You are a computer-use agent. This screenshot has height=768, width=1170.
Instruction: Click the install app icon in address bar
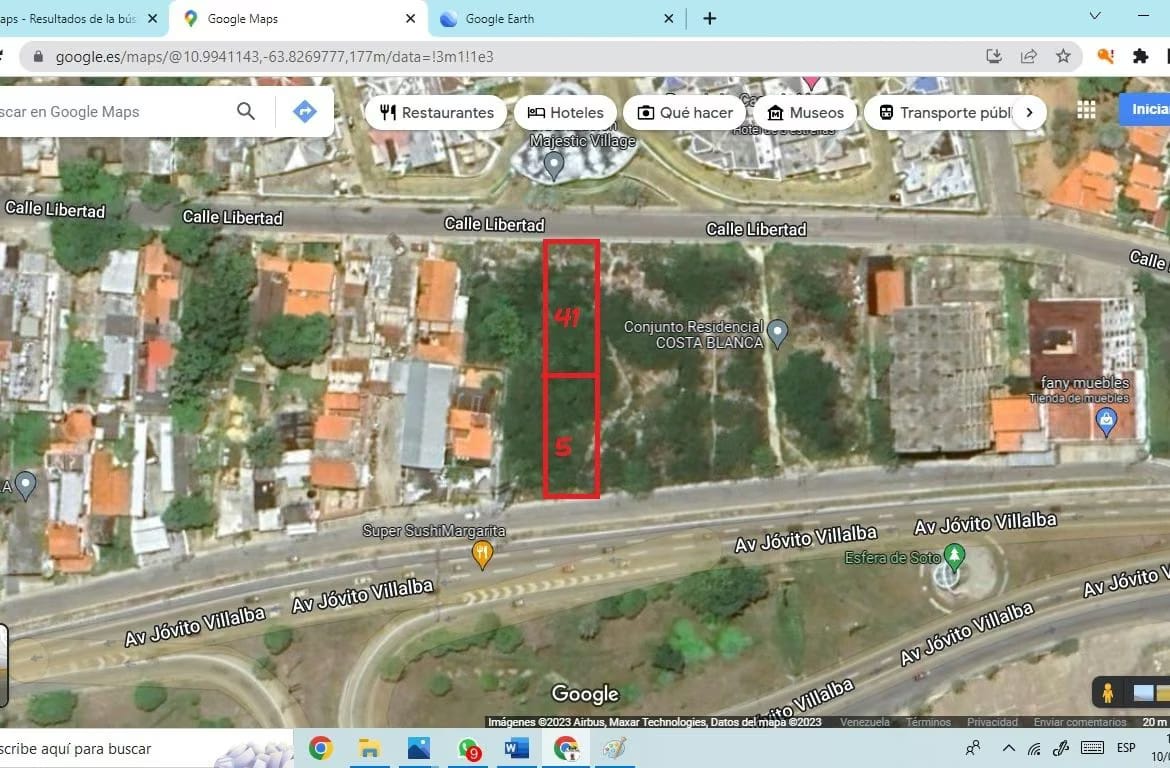993,56
